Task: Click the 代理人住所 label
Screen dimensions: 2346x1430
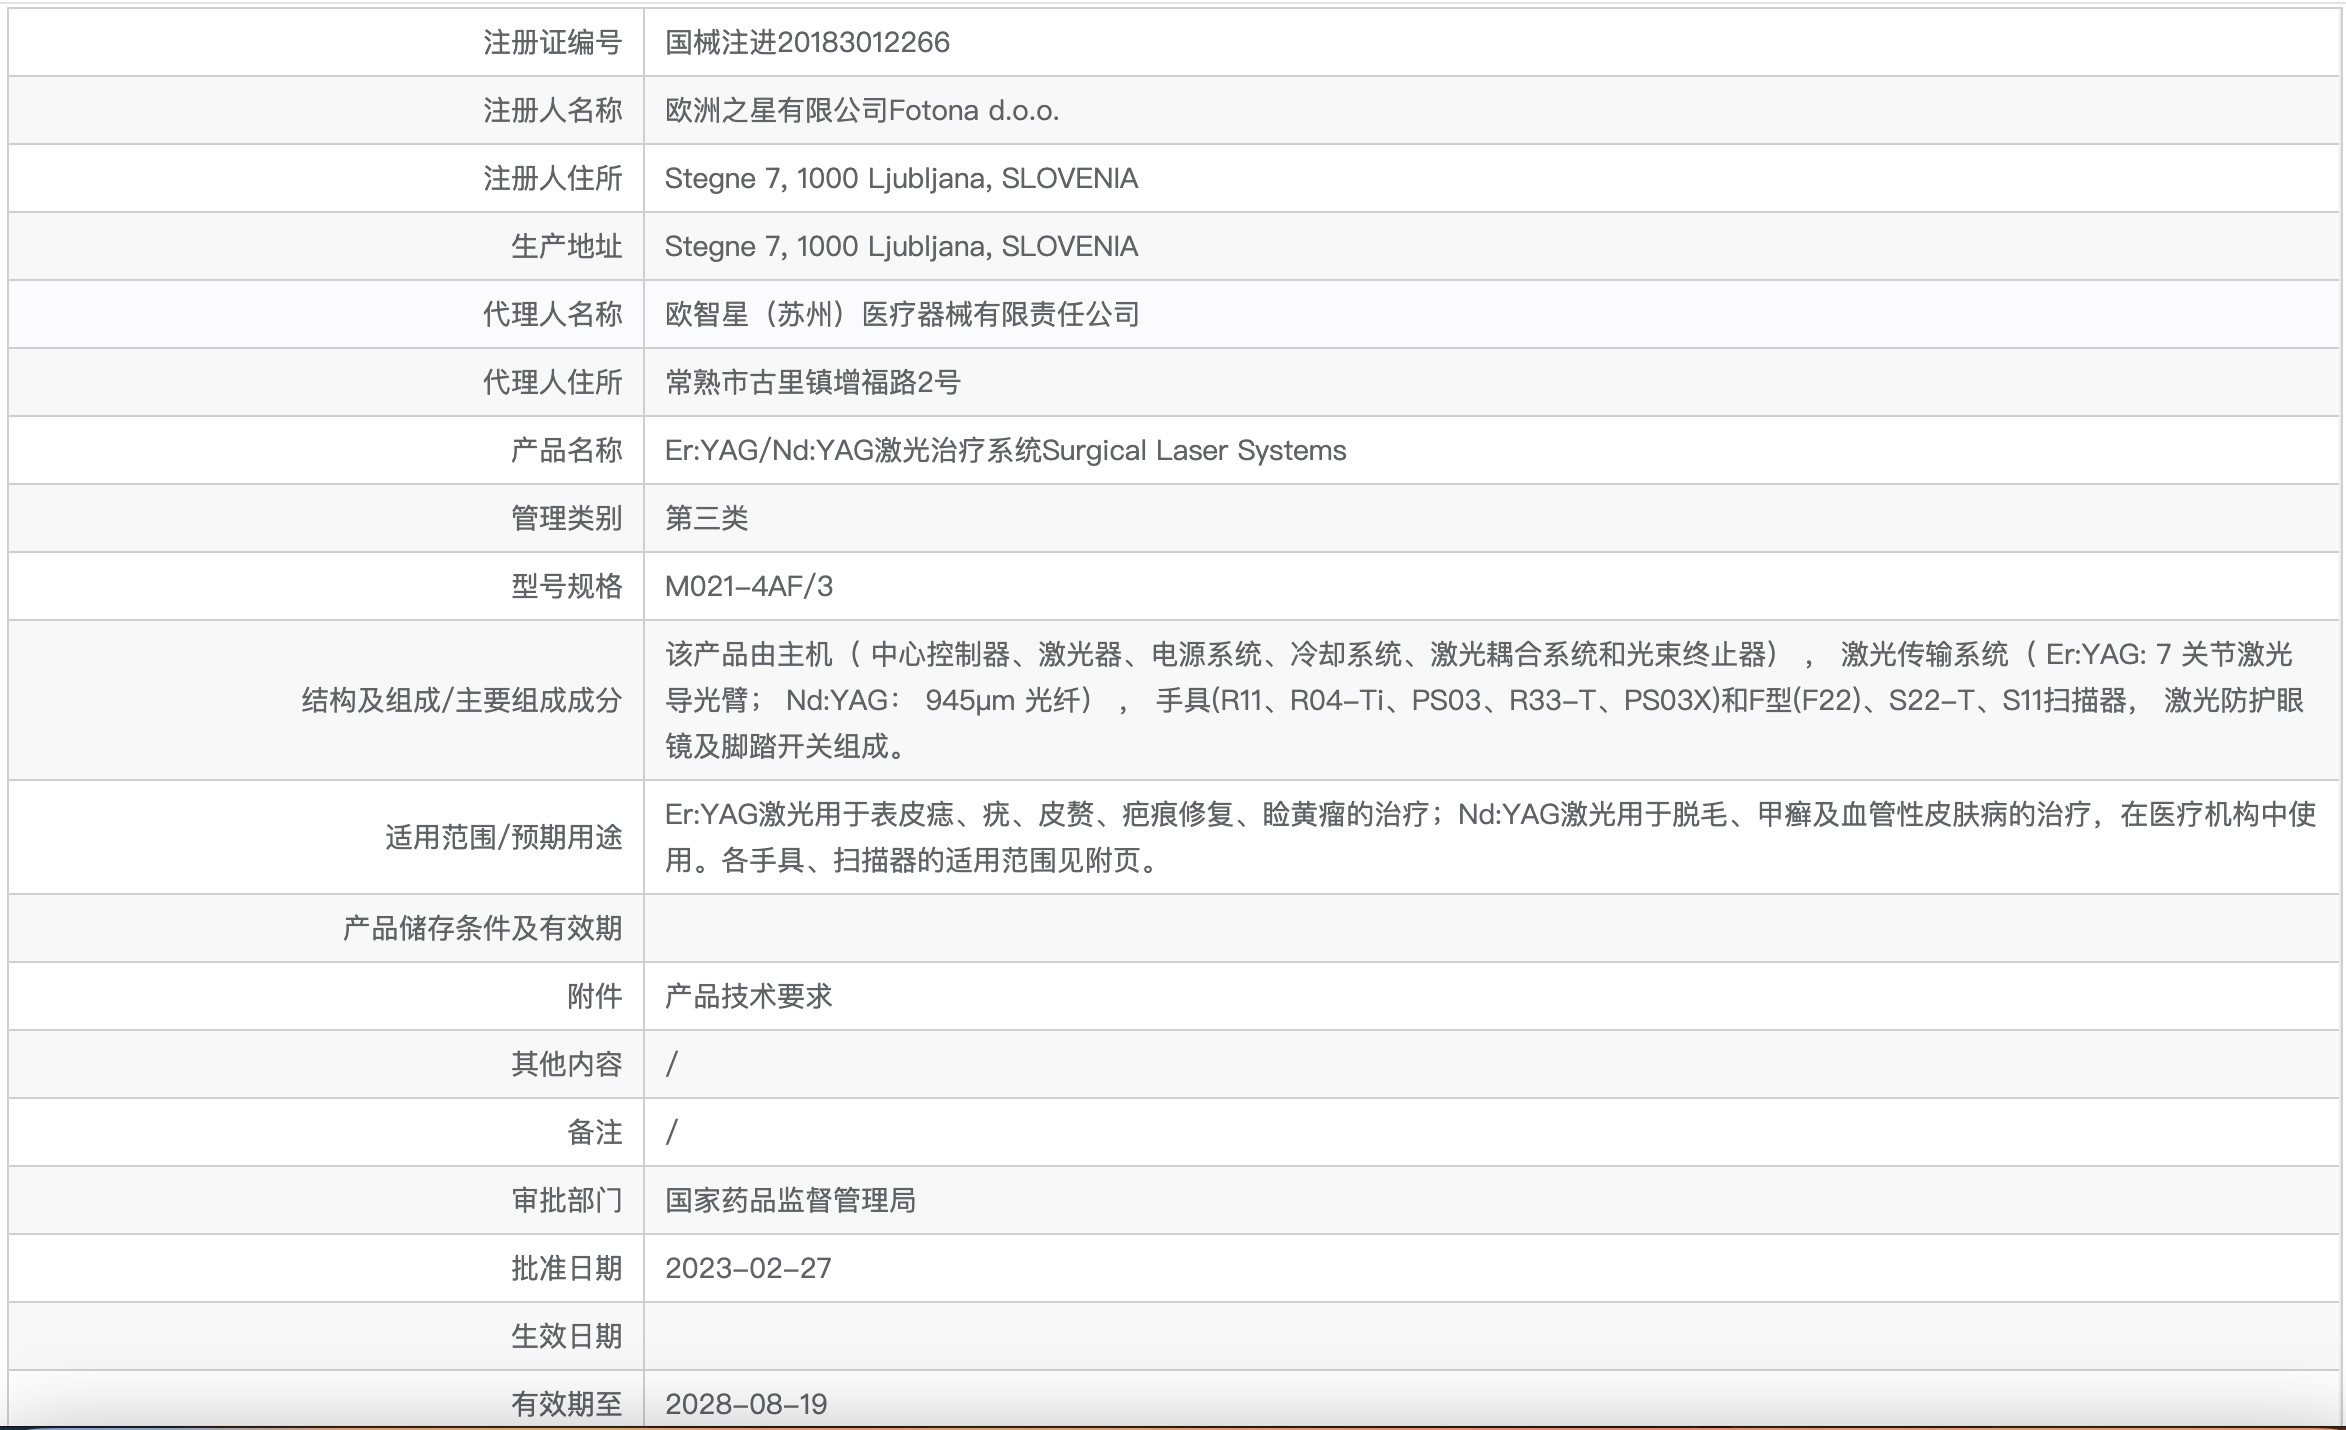Action: (552, 382)
